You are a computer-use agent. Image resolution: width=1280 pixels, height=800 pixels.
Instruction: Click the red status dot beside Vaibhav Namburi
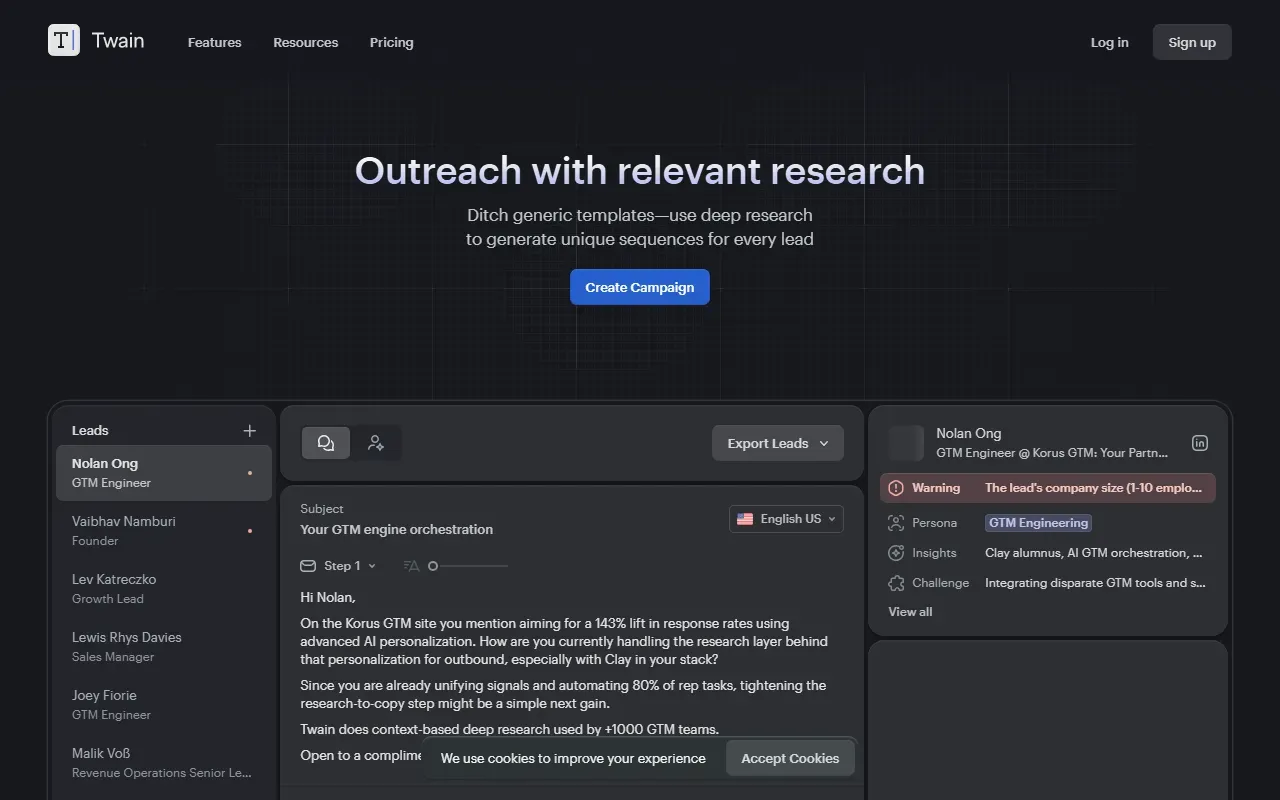click(250, 531)
